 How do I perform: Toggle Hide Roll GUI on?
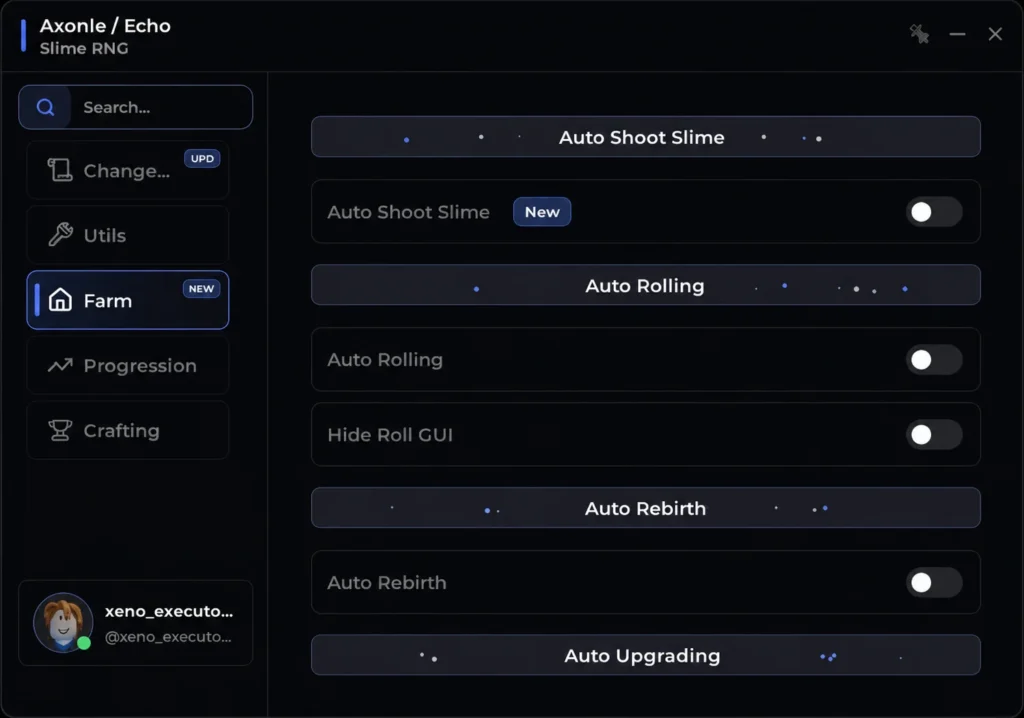(x=934, y=434)
